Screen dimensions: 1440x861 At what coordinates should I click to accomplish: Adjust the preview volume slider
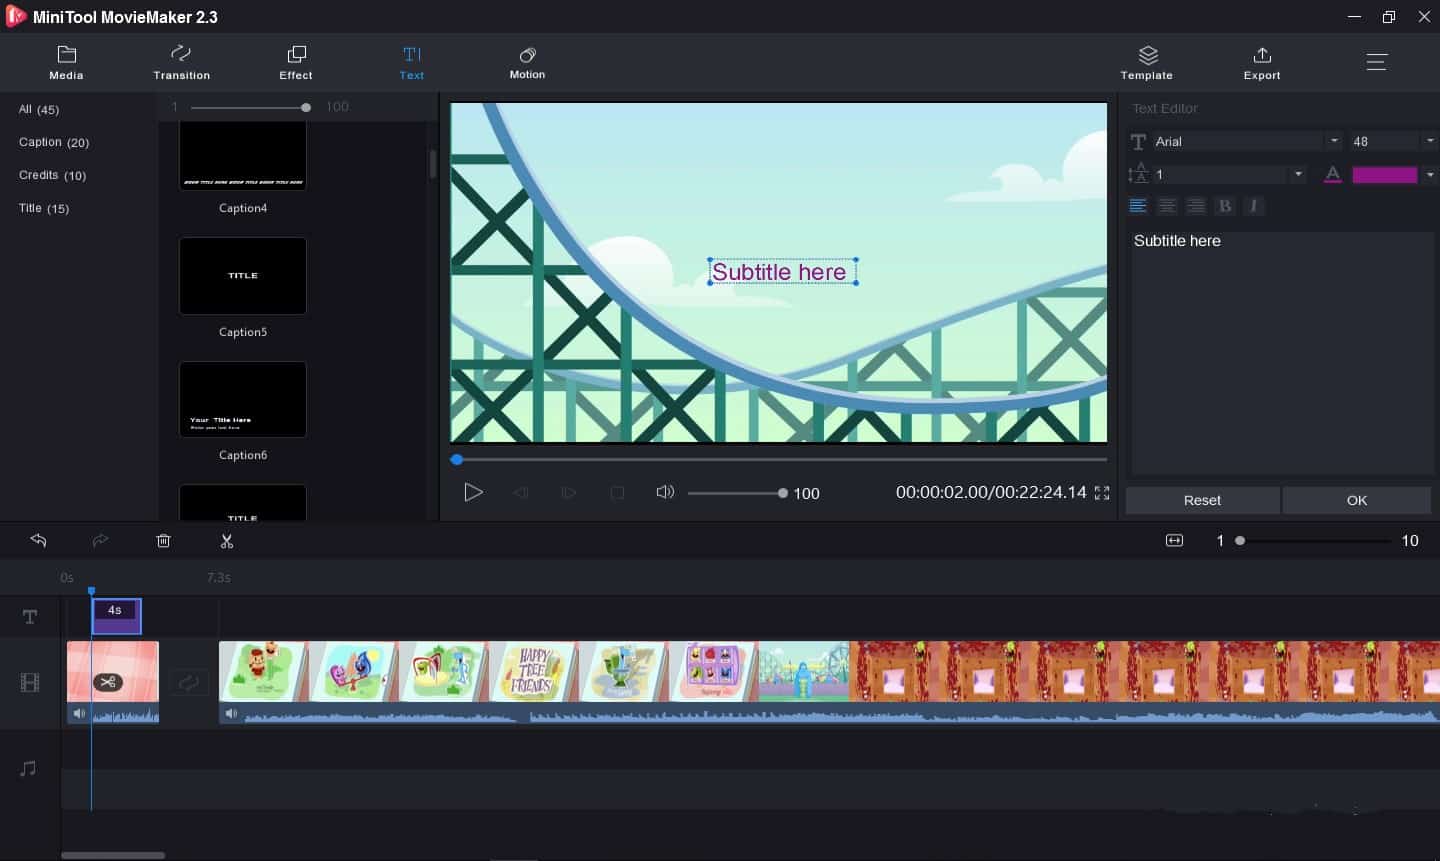tap(736, 493)
